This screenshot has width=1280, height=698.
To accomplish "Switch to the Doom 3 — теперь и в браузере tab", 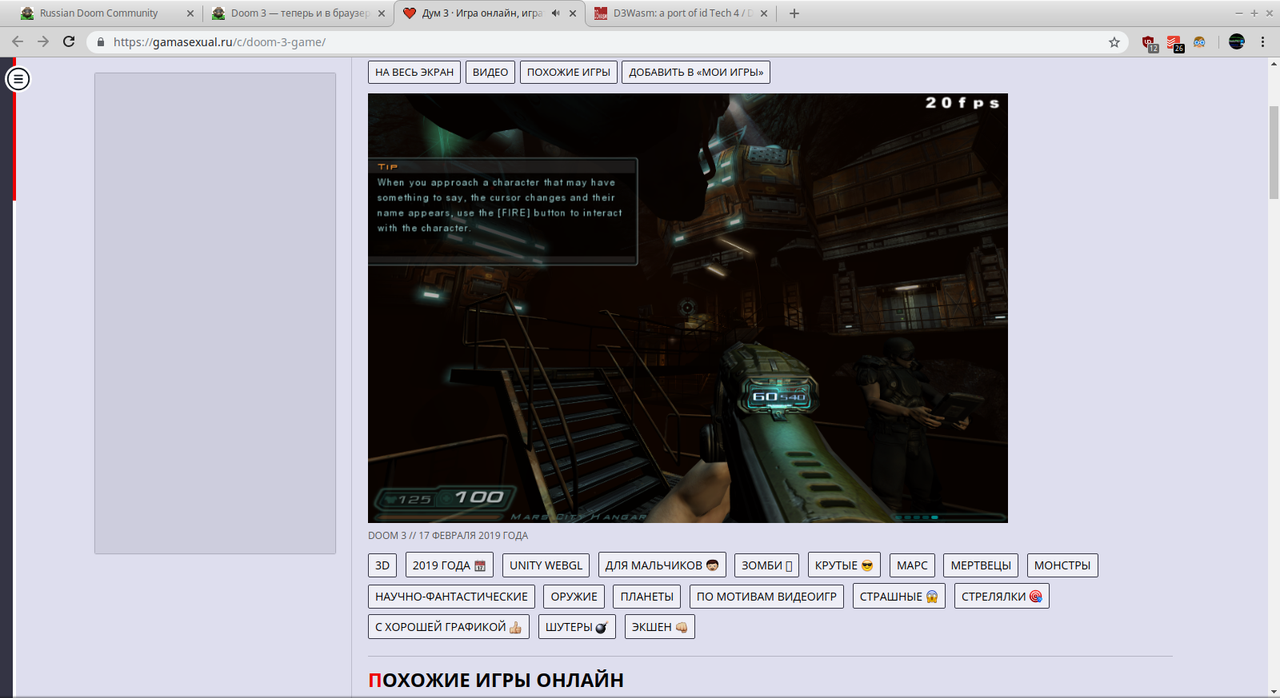I will pos(298,14).
